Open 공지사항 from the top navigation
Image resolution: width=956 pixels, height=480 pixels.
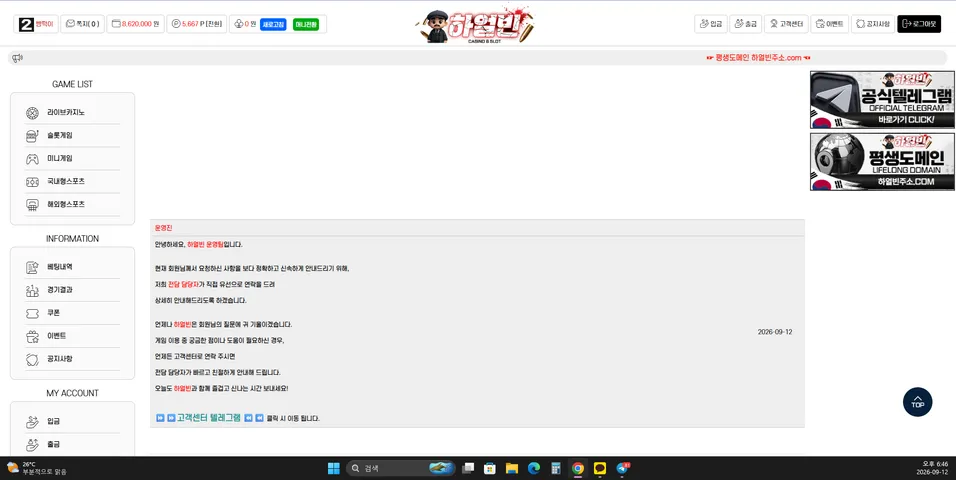(872, 24)
